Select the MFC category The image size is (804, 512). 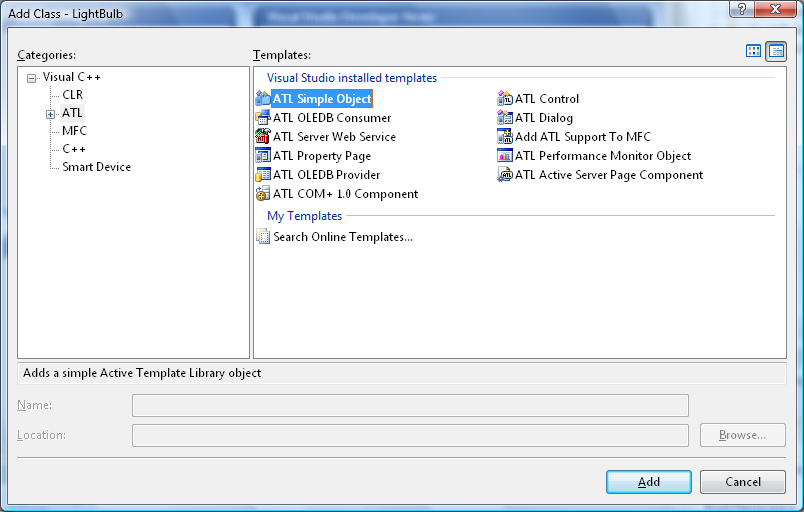[x=74, y=131]
